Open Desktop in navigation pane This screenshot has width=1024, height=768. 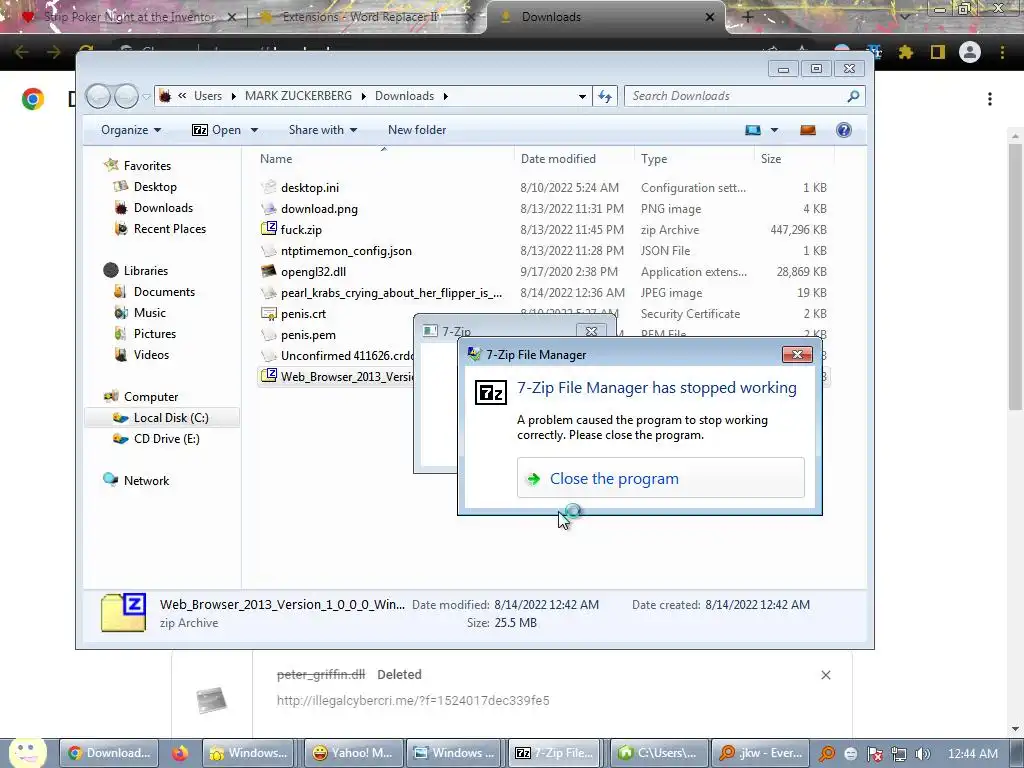pyautogui.click(x=155, y=187)
